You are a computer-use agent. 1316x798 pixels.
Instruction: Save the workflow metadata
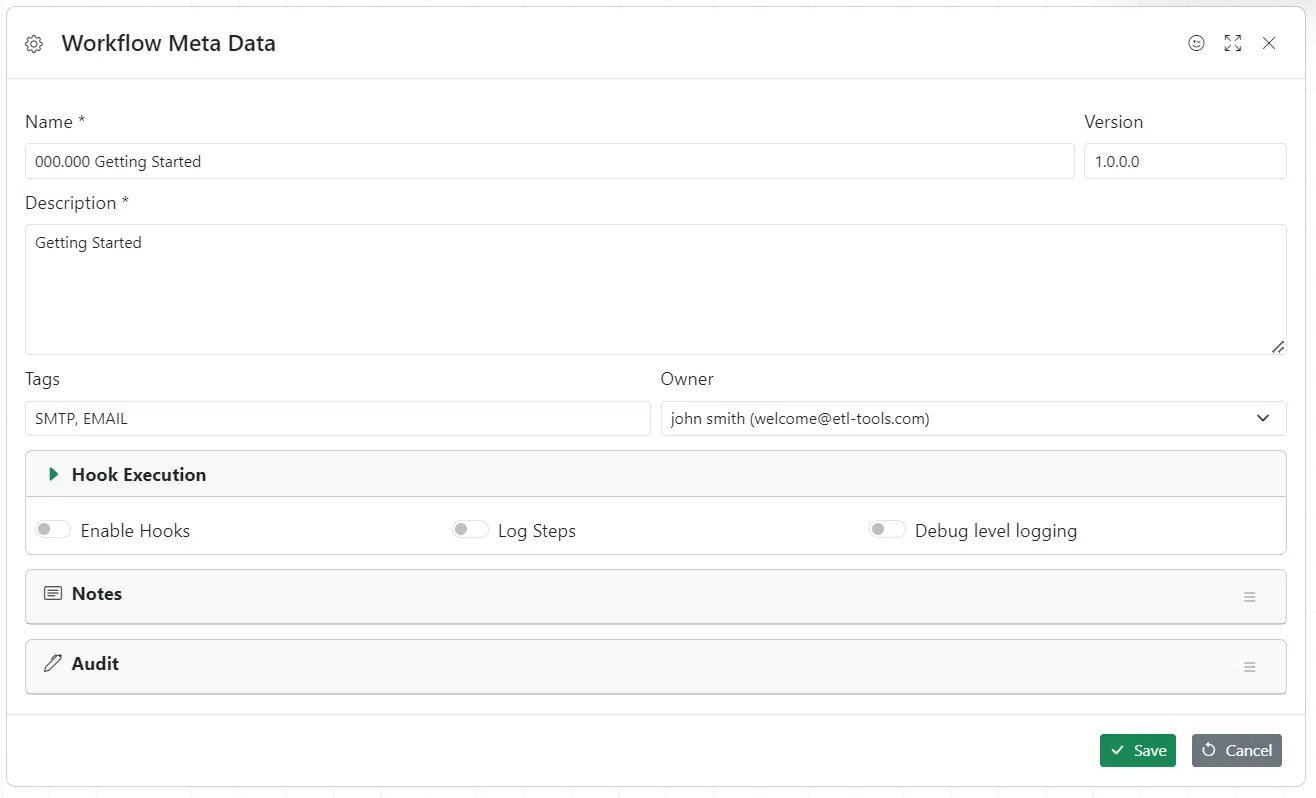(1137, 750)
